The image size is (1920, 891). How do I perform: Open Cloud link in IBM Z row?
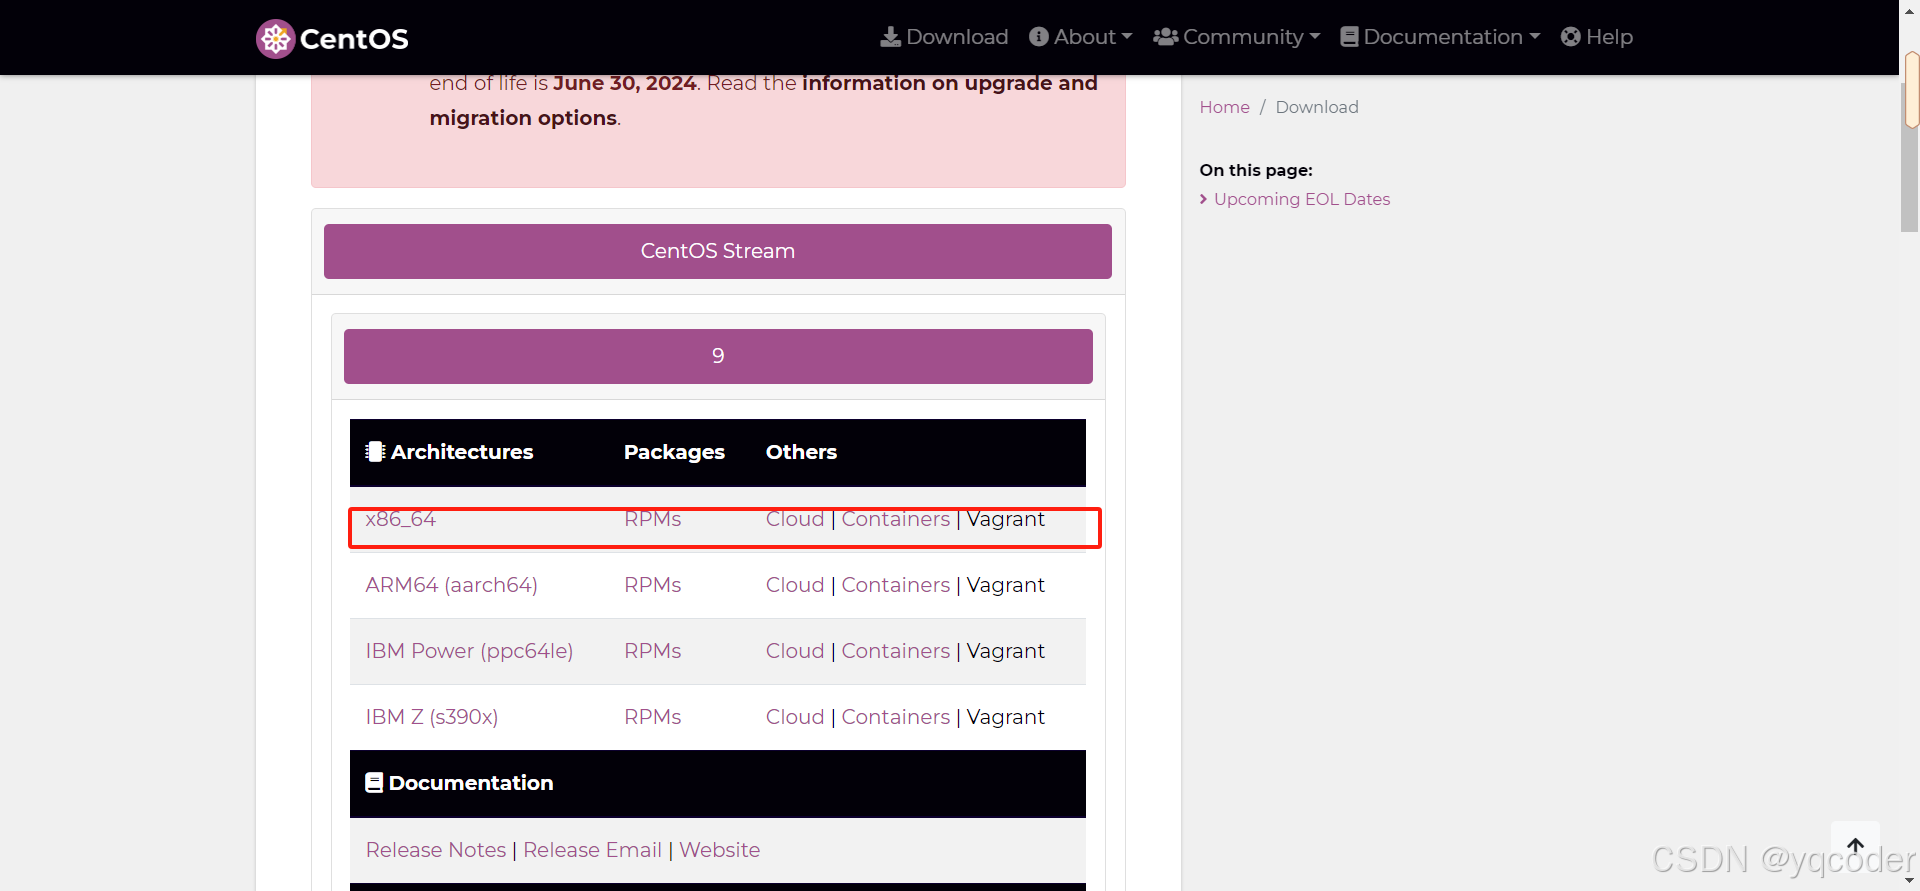pos(795,717)
